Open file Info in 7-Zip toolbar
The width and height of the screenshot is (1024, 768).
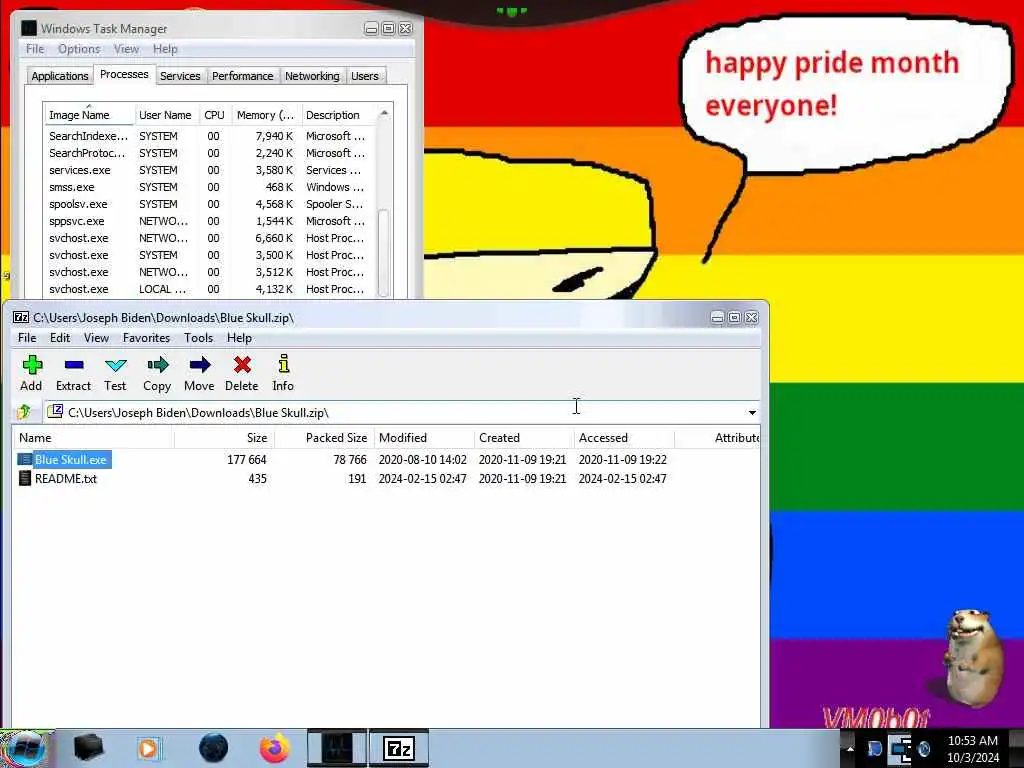pyautogui.click(x=283, y=374)
